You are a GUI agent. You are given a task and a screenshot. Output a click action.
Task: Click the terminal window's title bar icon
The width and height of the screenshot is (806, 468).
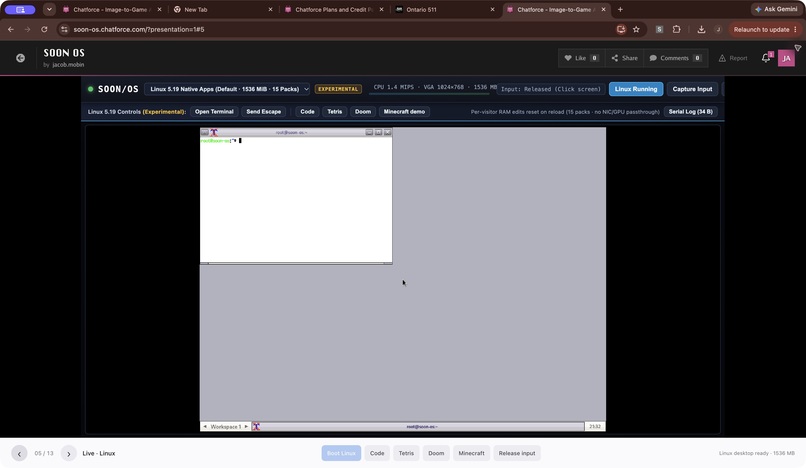coord(214,132)
